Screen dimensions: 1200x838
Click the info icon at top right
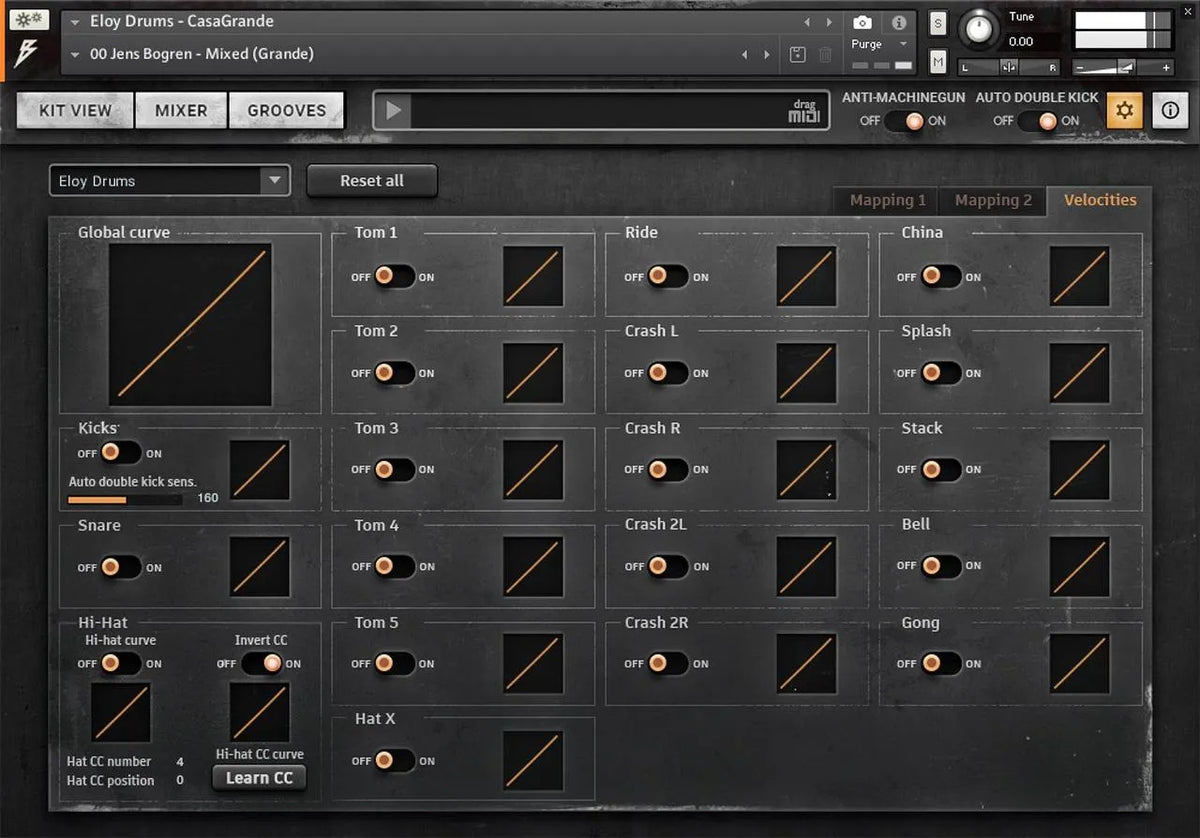(1170, 110)
